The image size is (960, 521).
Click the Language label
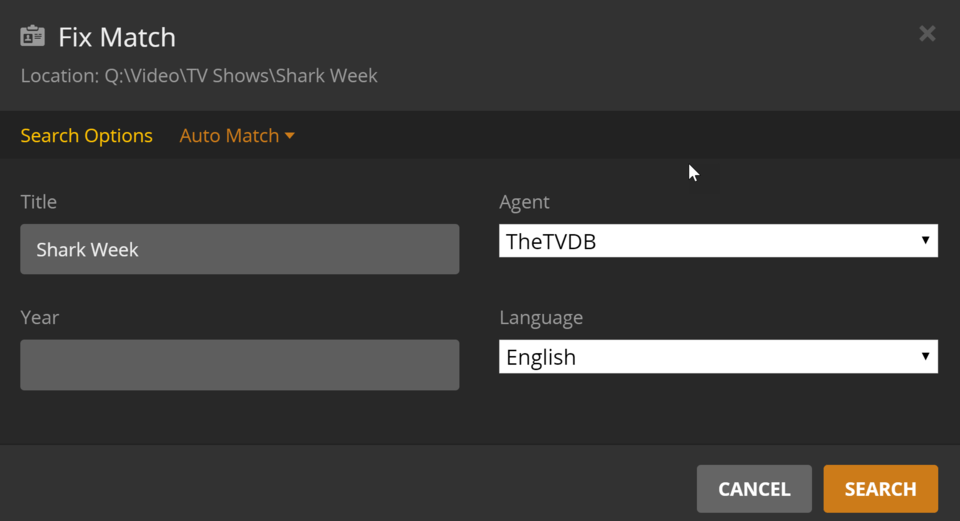[541, 318]
